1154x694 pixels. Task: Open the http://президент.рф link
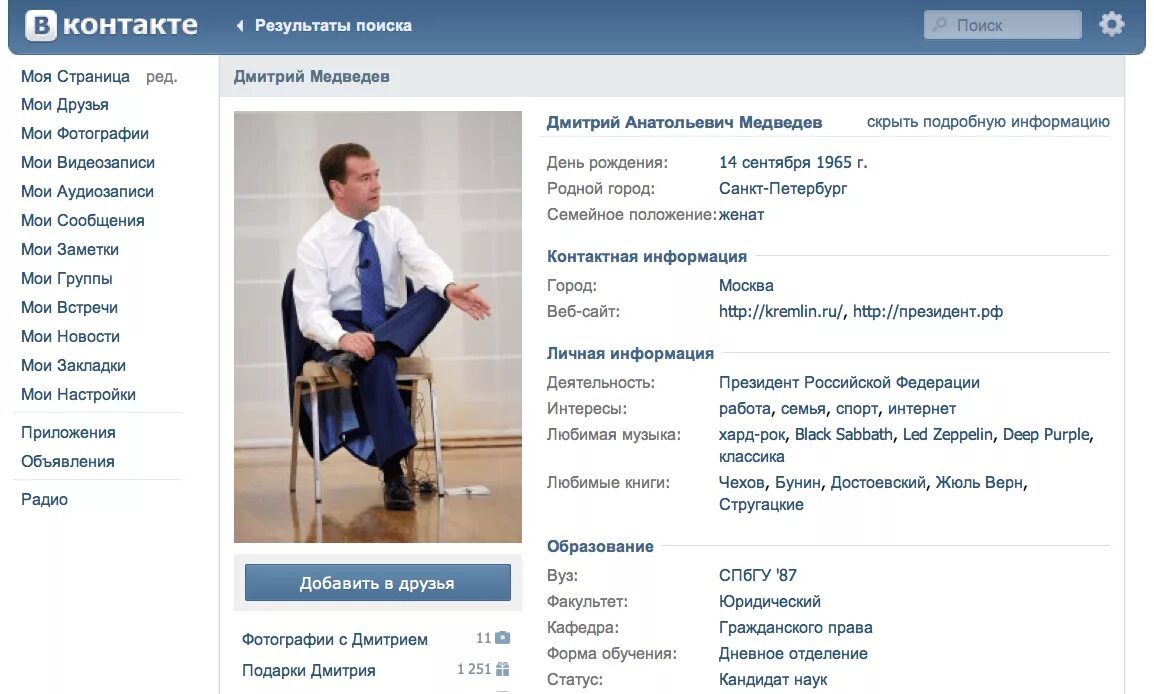(927, 311)
